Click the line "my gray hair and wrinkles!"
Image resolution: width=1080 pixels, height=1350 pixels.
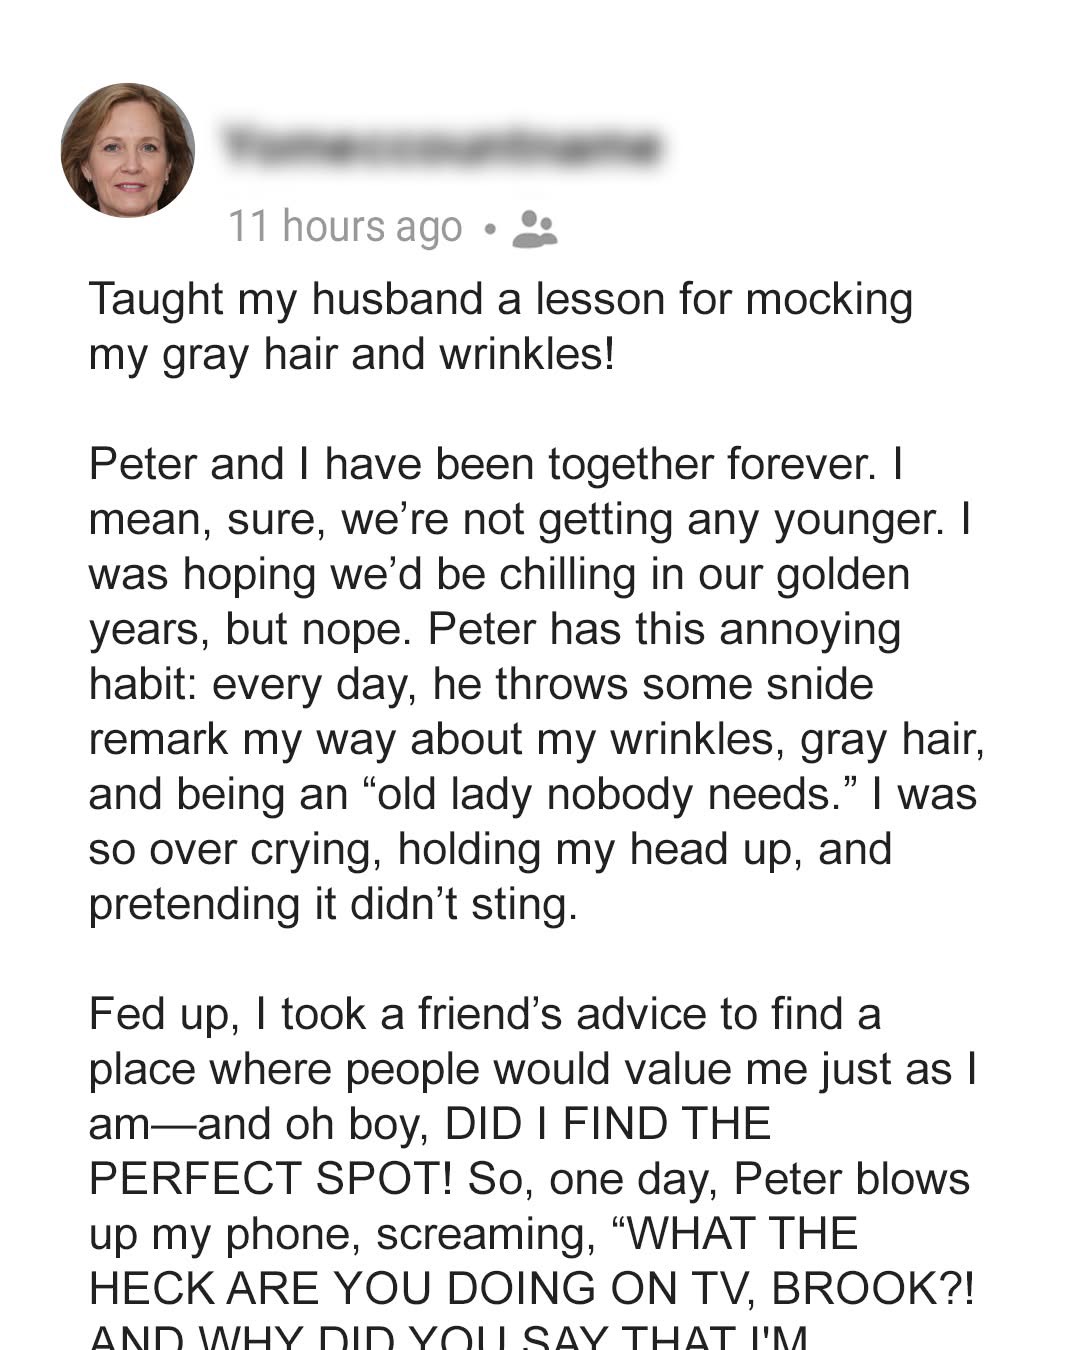[x=351, y=354]
